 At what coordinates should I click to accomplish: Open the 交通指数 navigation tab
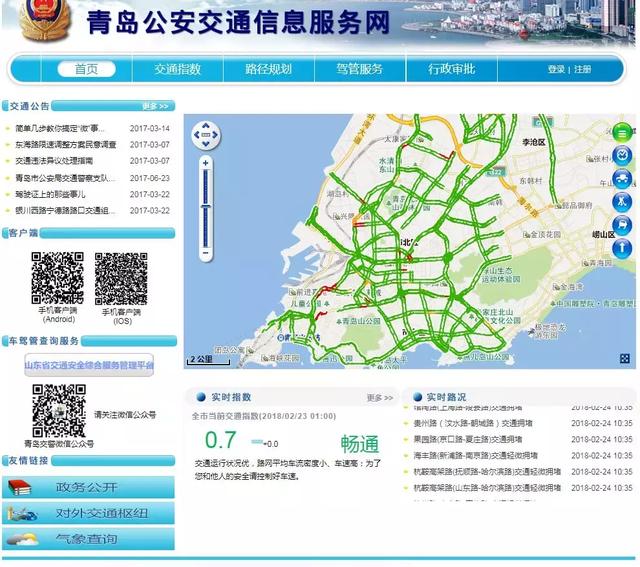pyautogui.click(x=177, y=69)
